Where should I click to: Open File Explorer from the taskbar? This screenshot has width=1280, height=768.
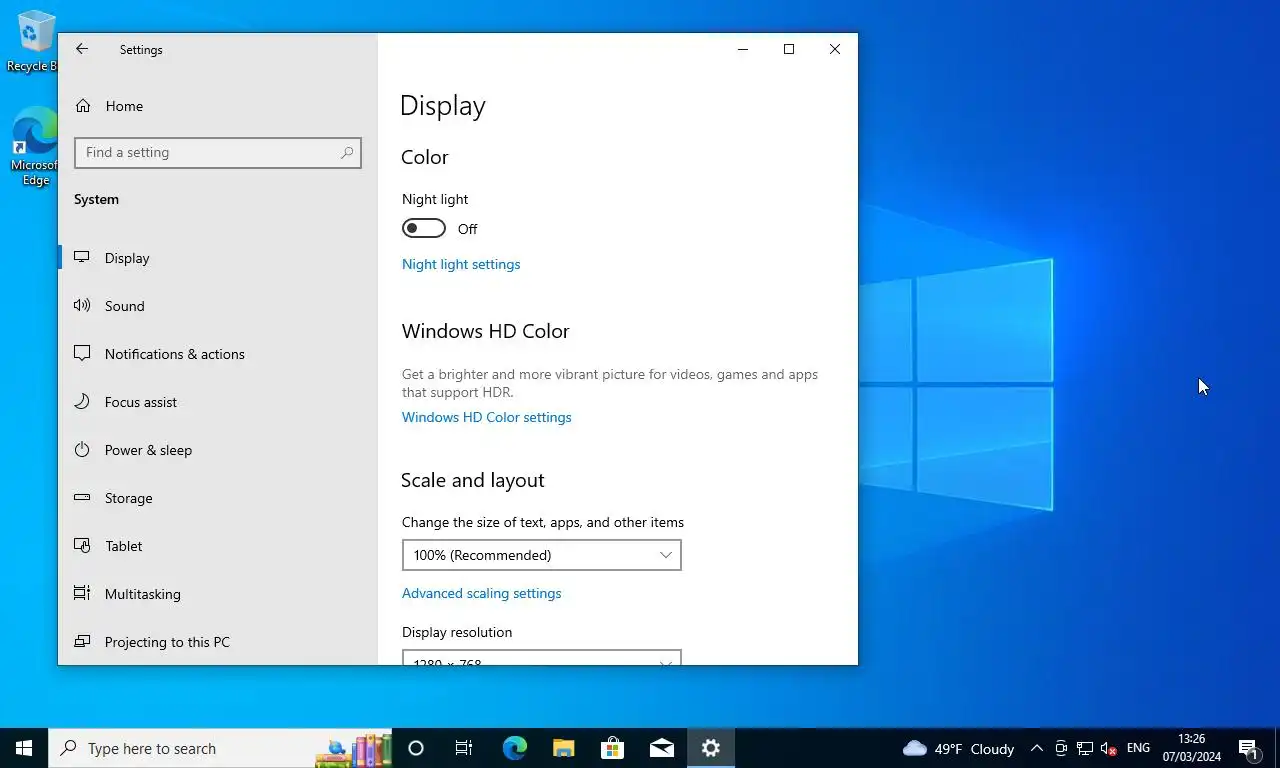[563, 748]
